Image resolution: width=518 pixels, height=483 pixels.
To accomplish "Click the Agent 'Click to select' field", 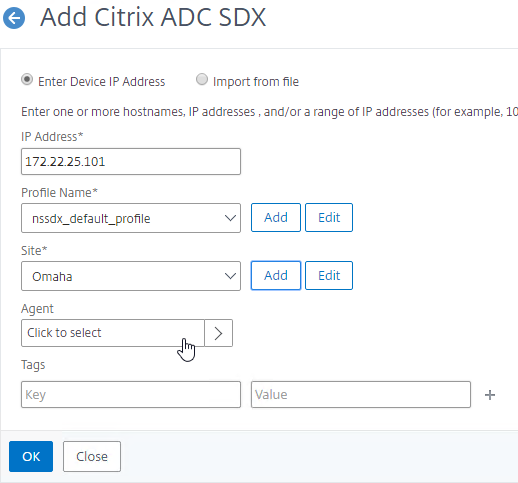I will [x=113, y=333].
